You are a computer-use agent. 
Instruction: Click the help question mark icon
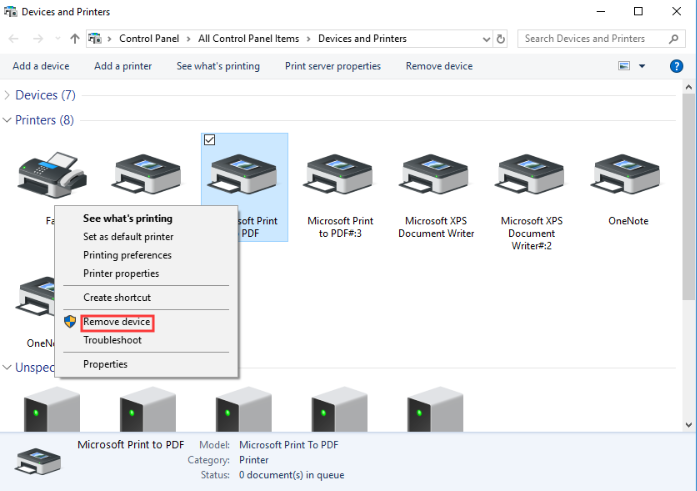pyautogui.click(x=674, y=66)
